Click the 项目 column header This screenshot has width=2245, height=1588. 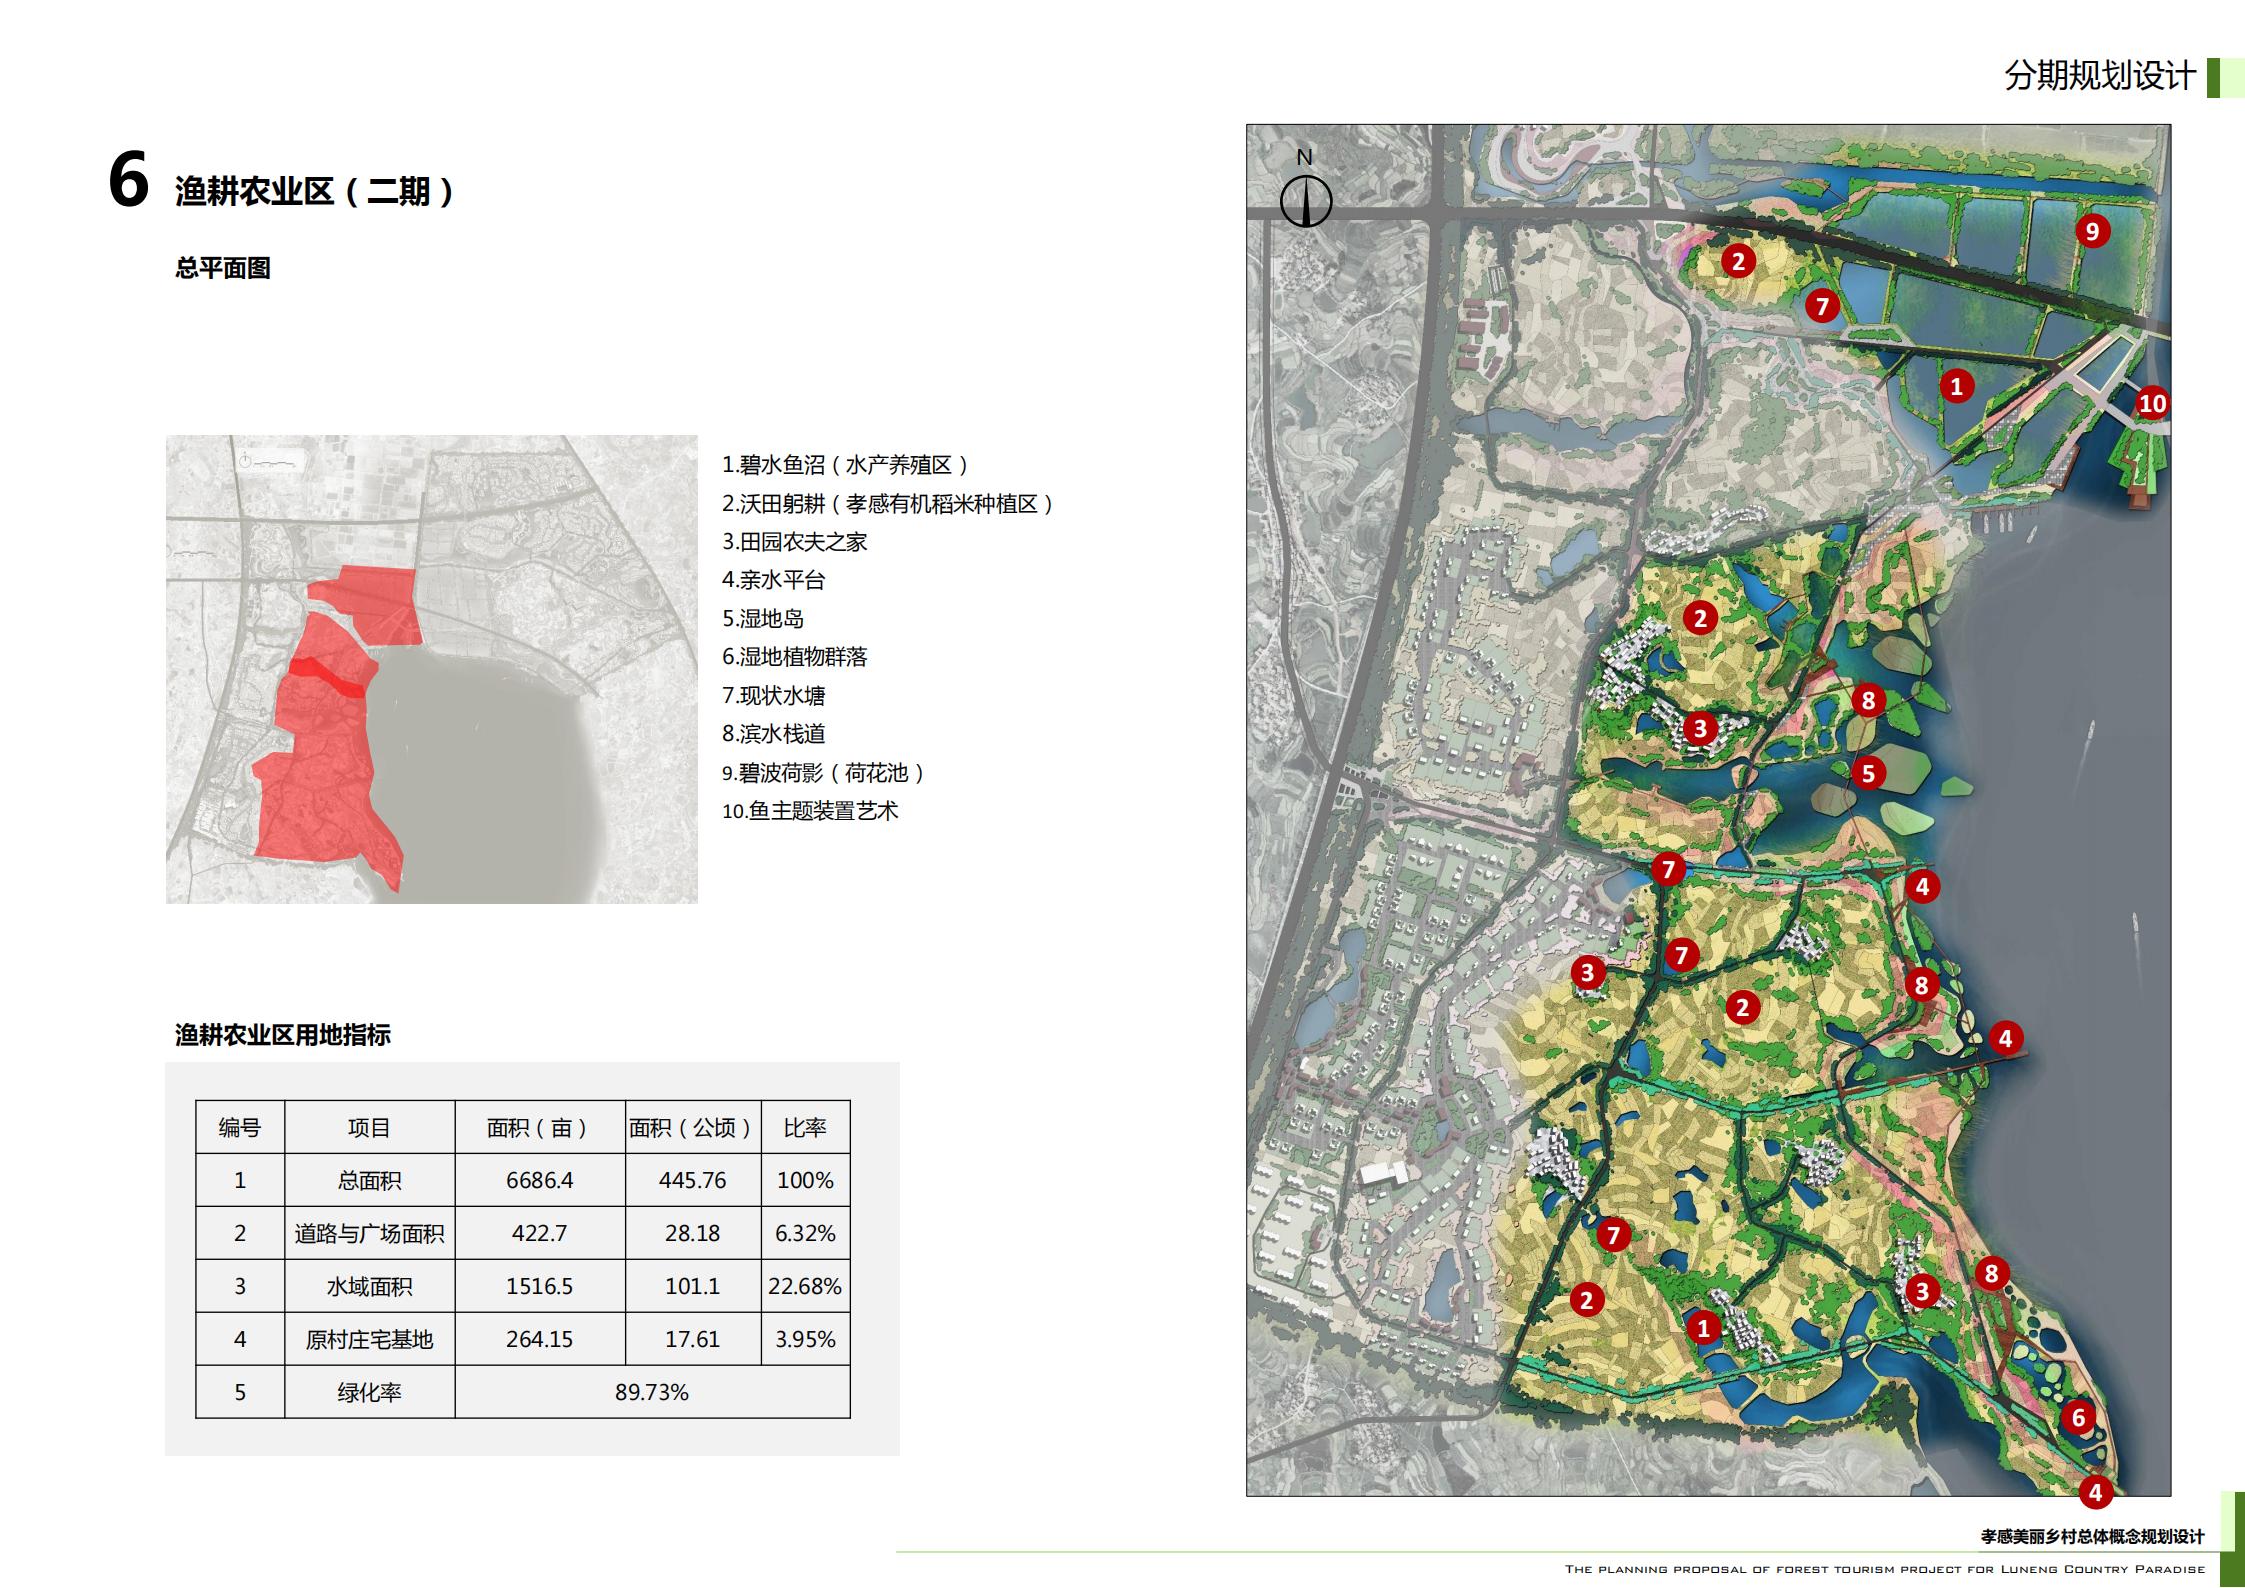click(369, 1128)
